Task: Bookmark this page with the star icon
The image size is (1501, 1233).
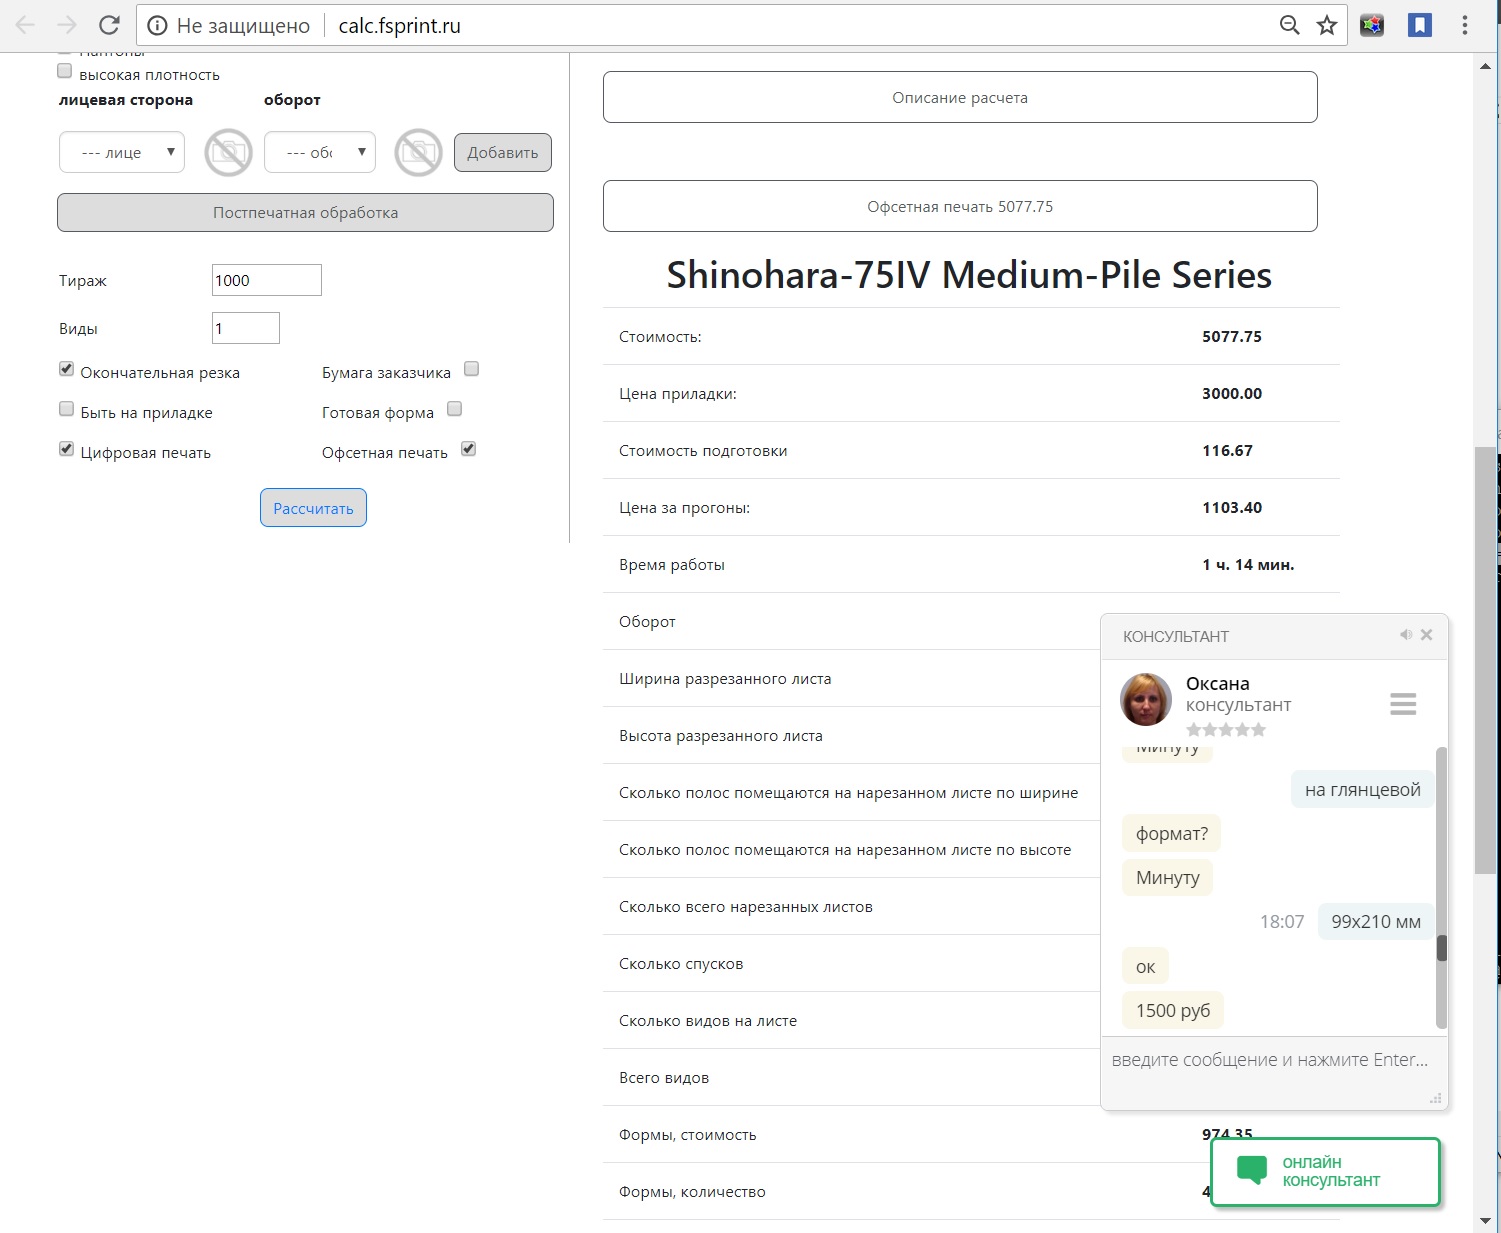Action: coord(1327,26)
